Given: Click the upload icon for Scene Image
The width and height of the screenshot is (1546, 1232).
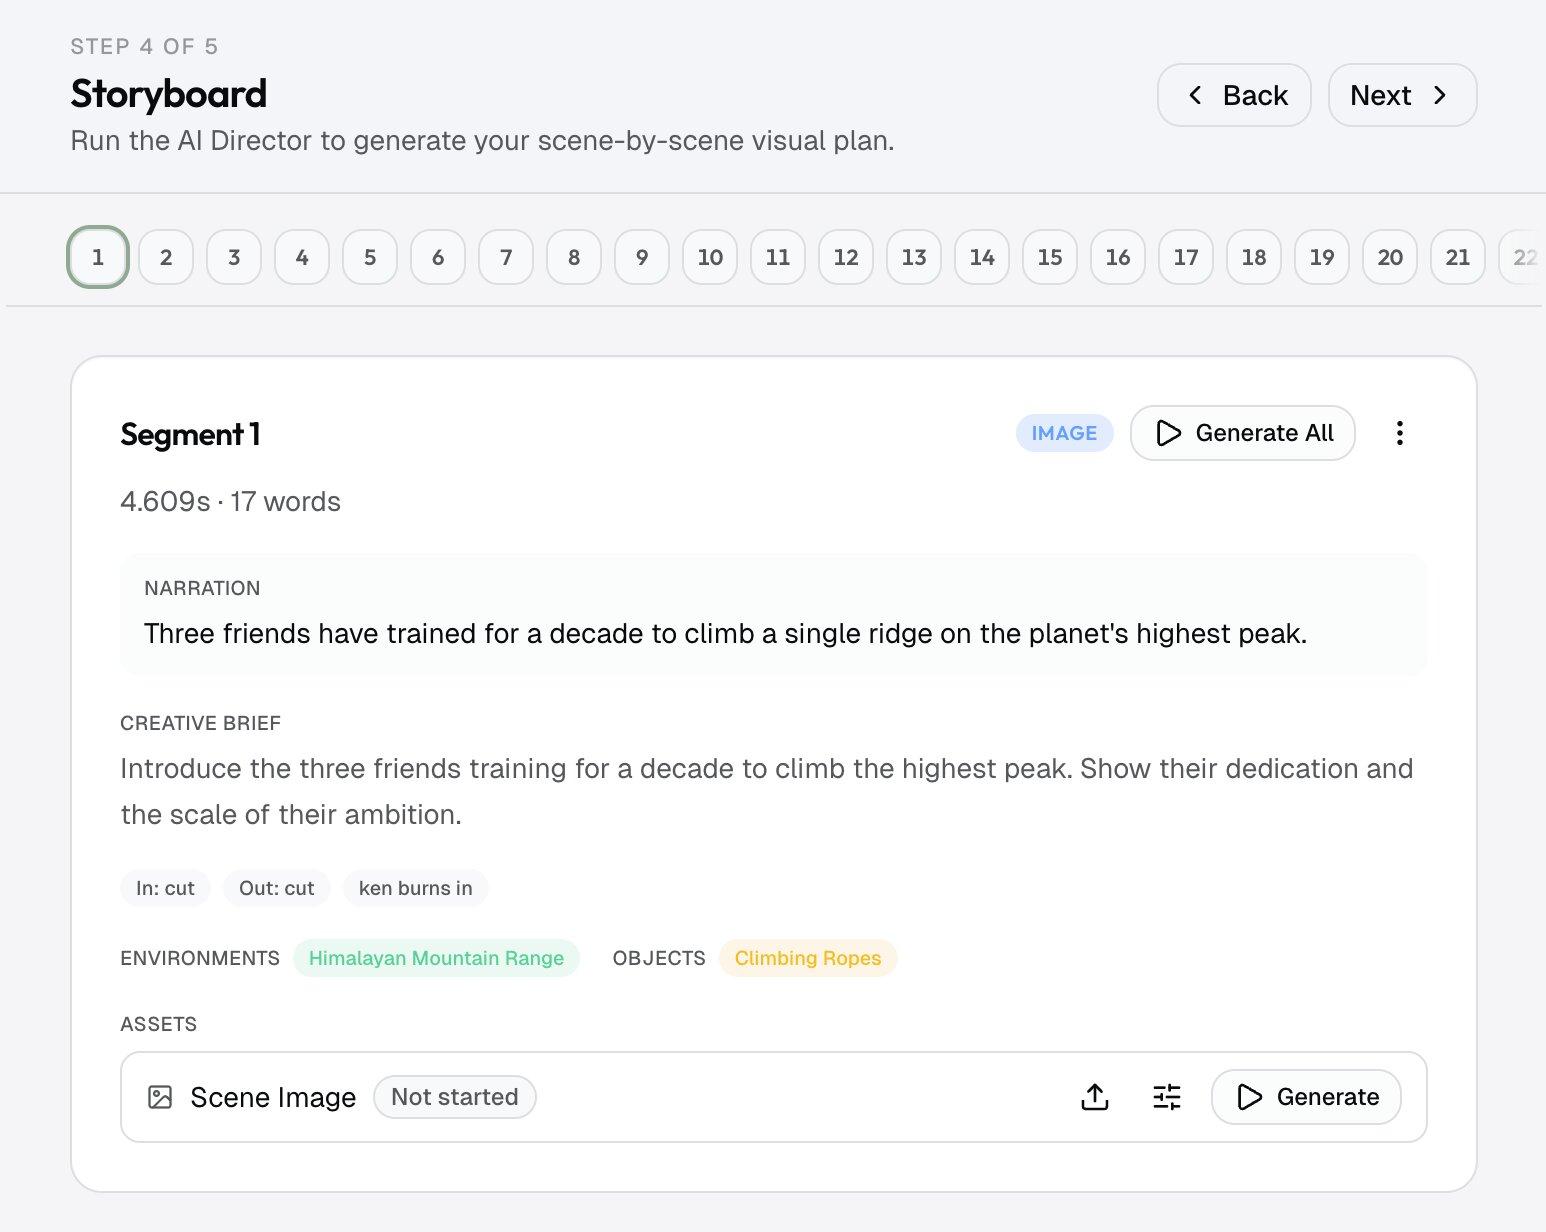Looking at the screenshot, I should (1095, 1097).
